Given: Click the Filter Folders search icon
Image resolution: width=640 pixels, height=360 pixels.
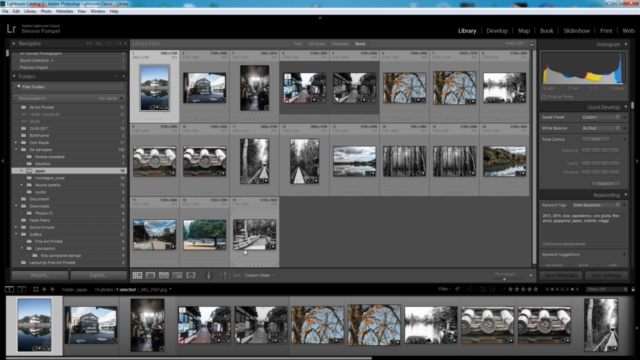Looking at the screenshot, I should (x=19, y=87).
